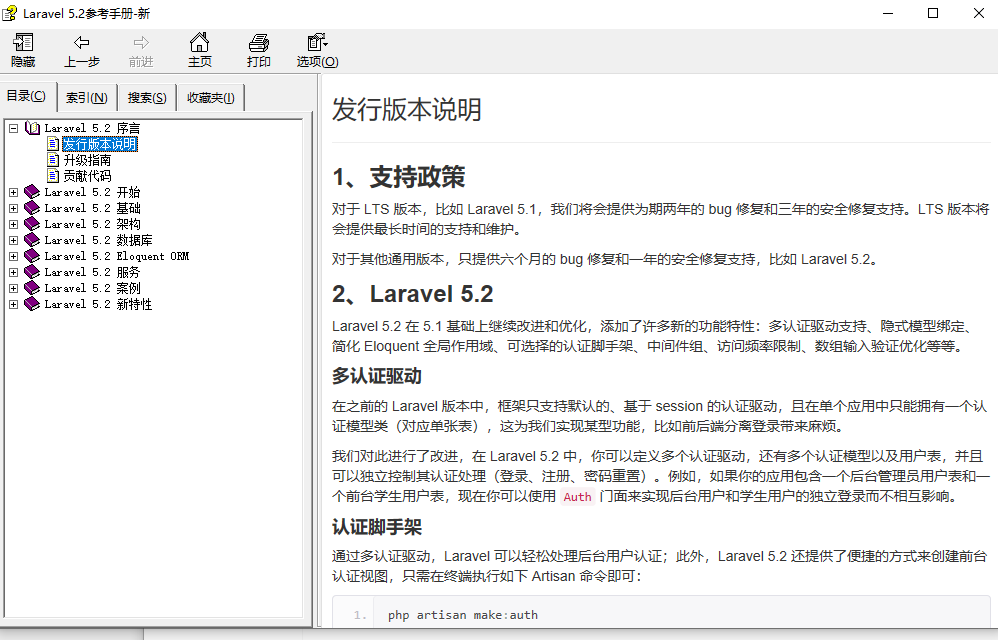Expand the Laravel 5.2 数据库 branch
Screen dimensions: 998x640
click(x=13, y=239)
